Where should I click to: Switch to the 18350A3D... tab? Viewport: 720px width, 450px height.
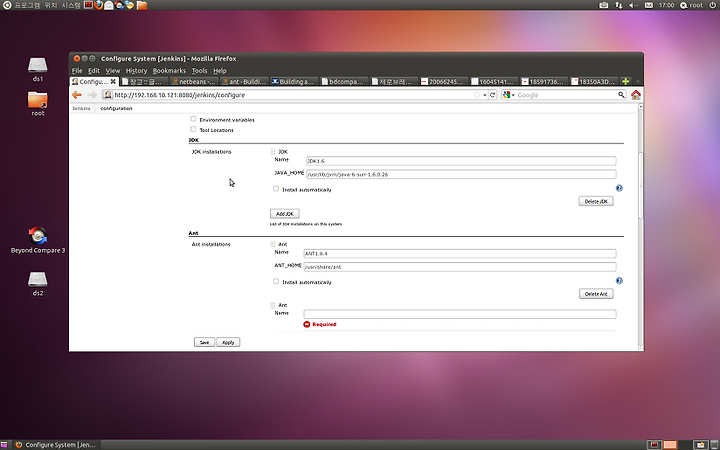pos(594,81)
